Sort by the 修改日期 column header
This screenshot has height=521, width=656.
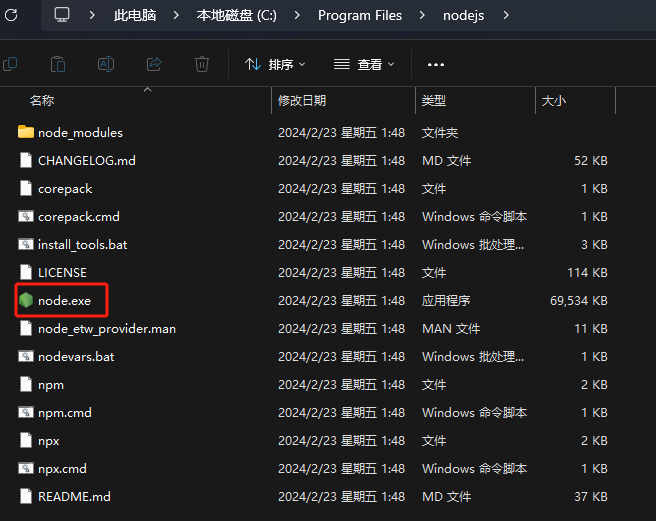pyautogui.click(x=302, y=101)
